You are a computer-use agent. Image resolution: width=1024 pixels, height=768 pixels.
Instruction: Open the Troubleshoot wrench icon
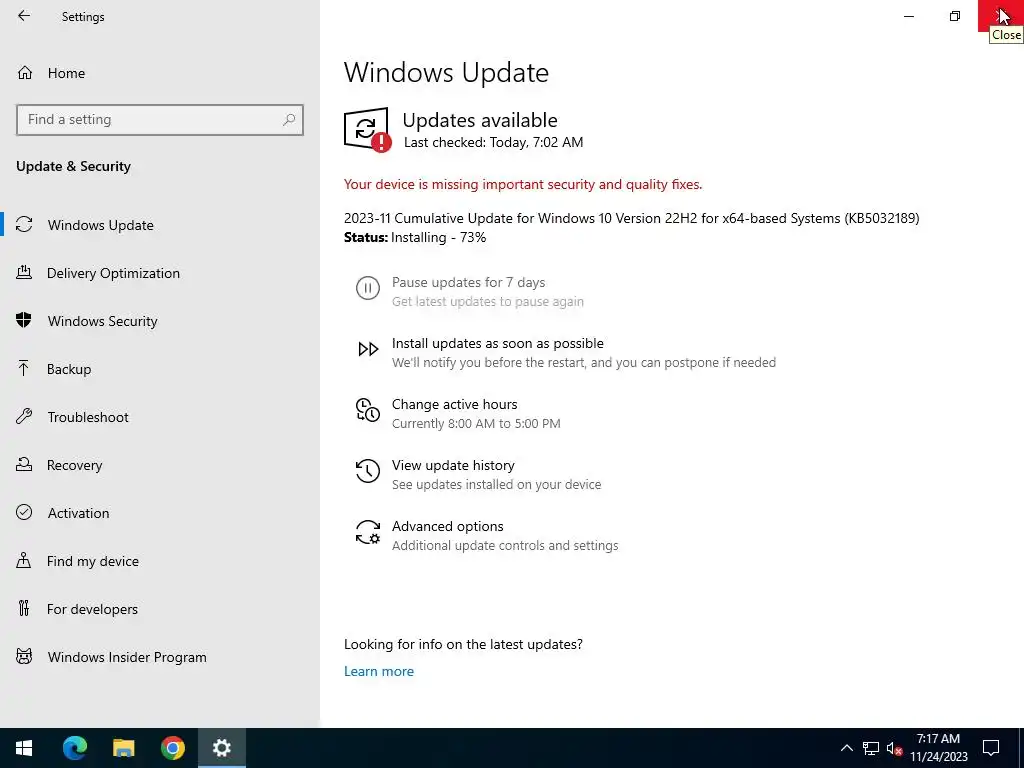(x=24, y=417)
